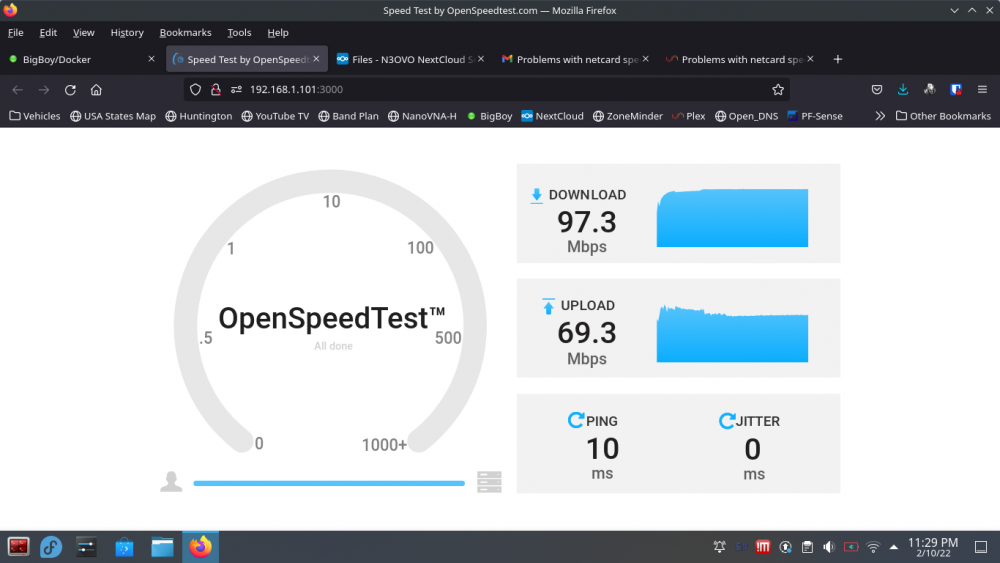Rerun the Ping test with its refresh icon

(x=576, y=420)
